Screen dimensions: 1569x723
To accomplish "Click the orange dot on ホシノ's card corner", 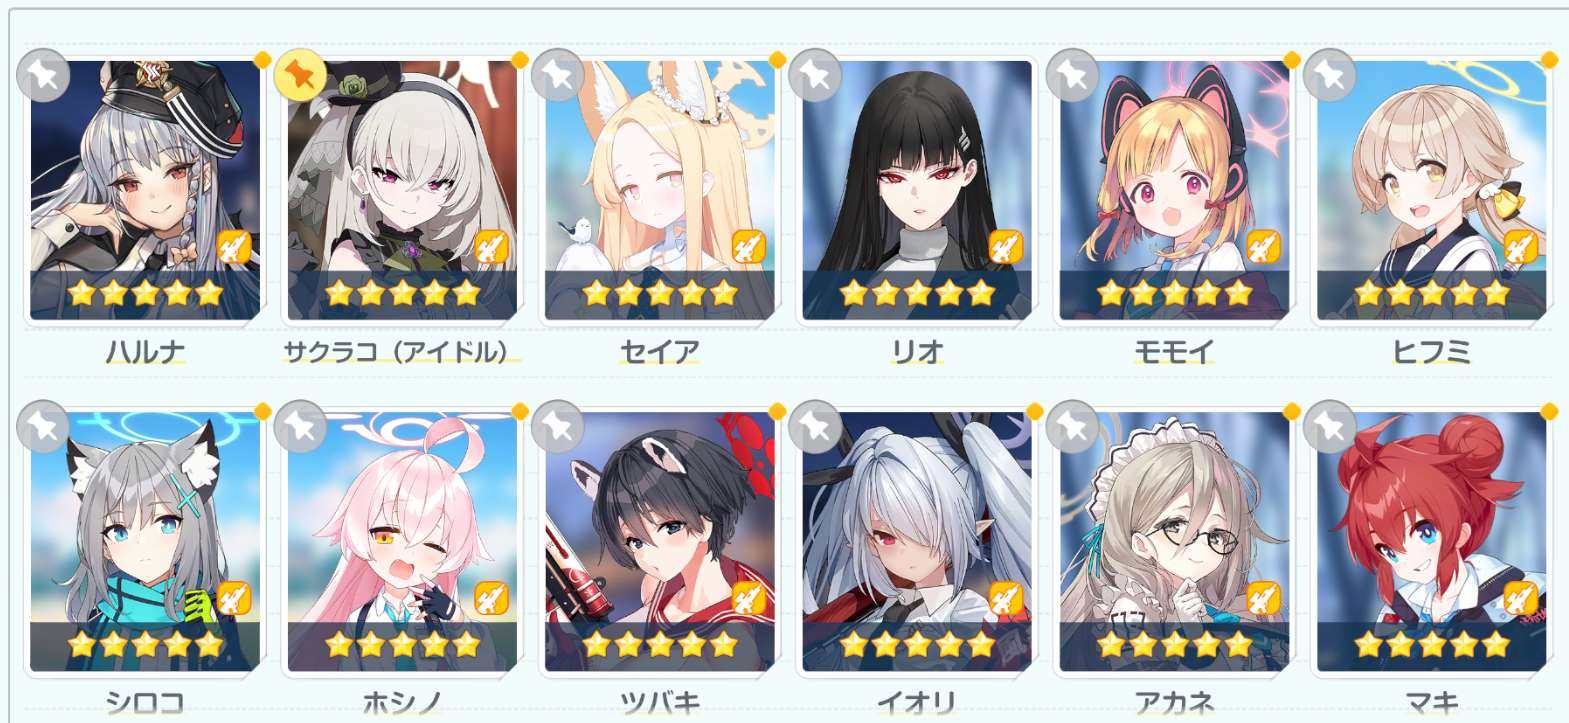I will (519, 412).
